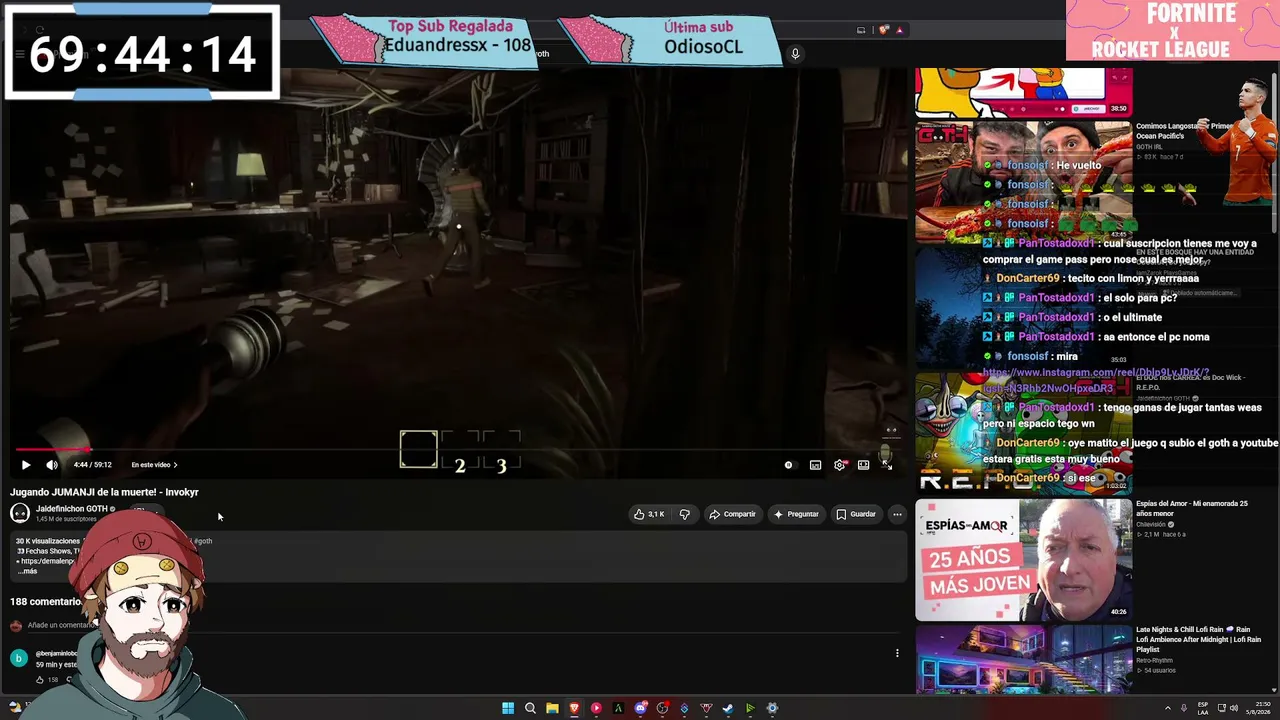Viewport: 1280px width, 720px height.
Task: Save video with the Guardar button
Action: [856, 514]
